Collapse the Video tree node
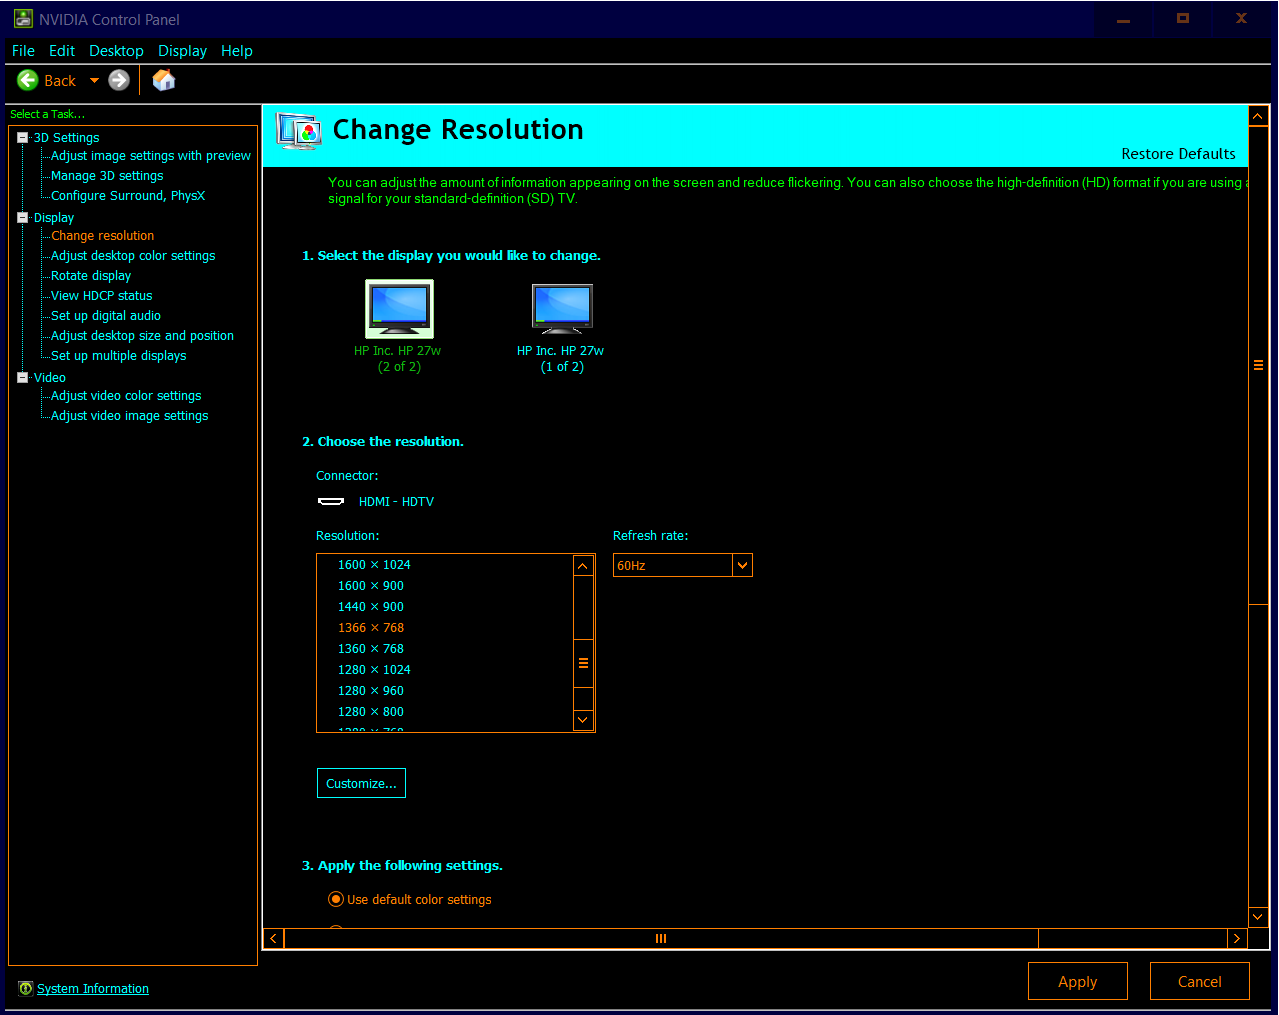 pyautogui.click(x=23, y=377)
